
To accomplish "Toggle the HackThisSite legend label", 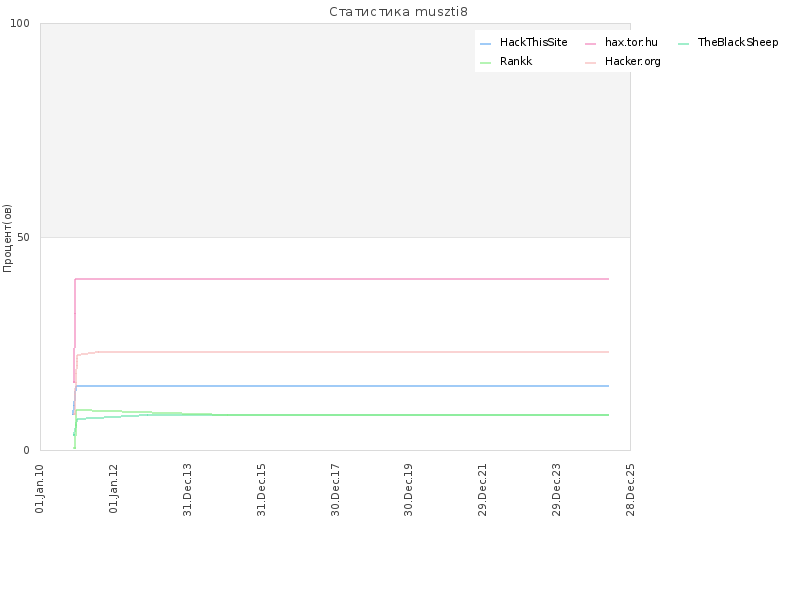I will [533, 42].
